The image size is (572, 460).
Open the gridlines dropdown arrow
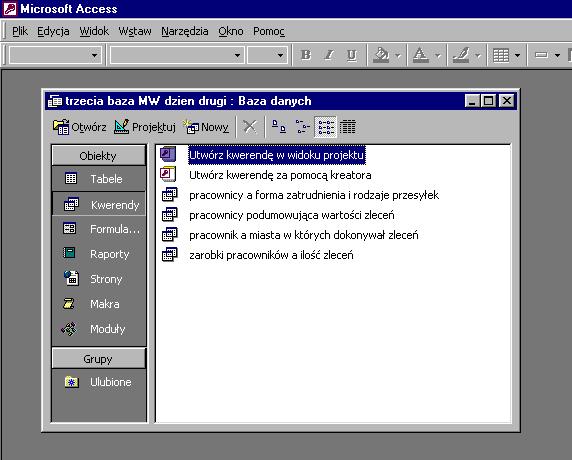(518, 55)
